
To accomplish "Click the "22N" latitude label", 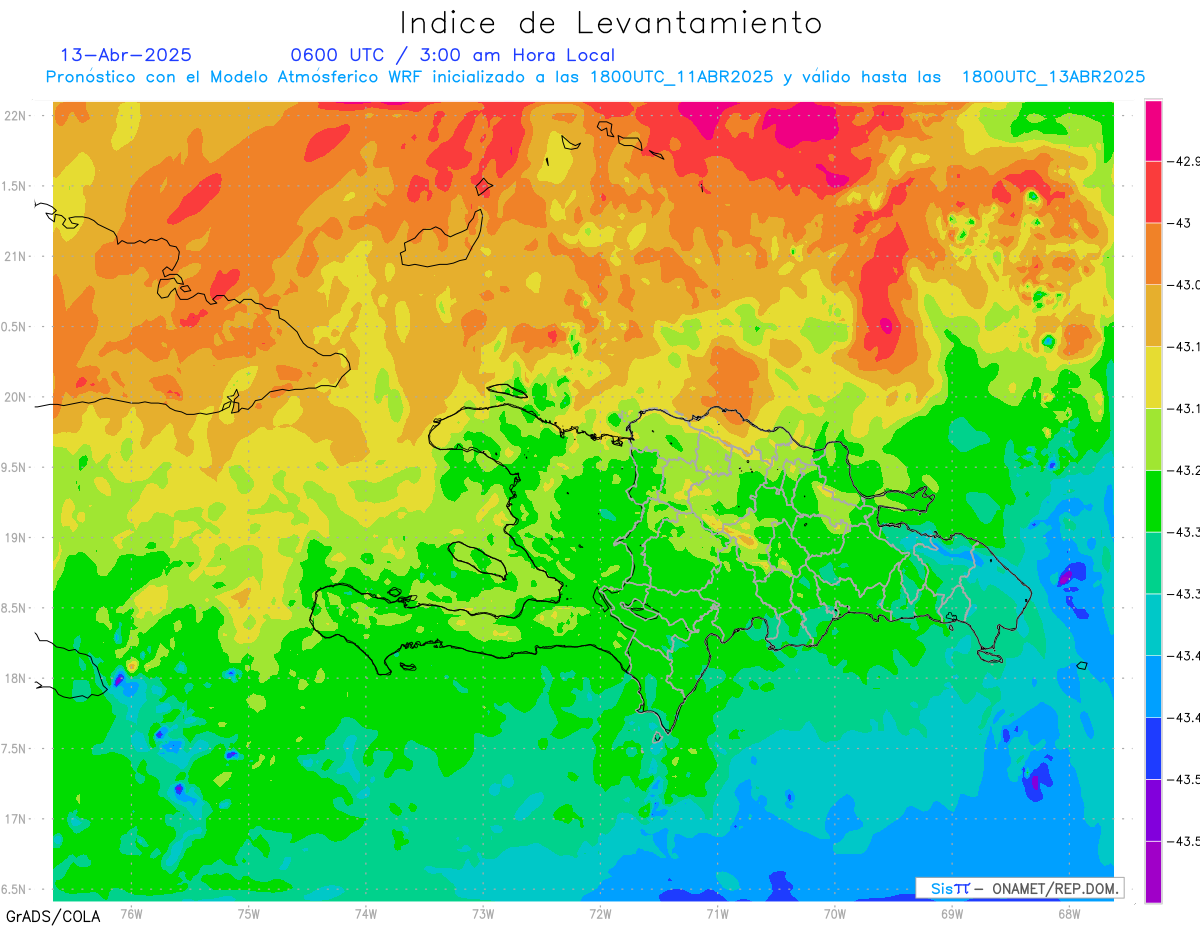I will (16, 116).
